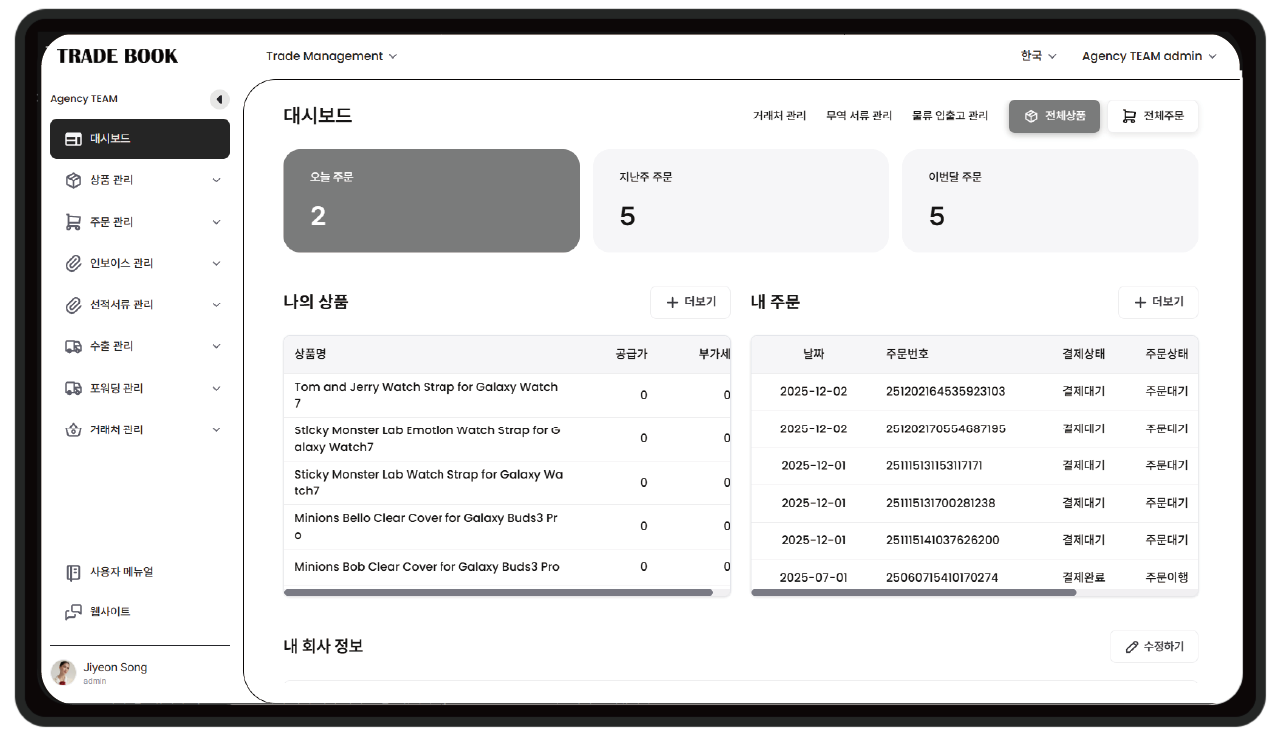The image size is (1281, 736).
Task: Click the 결제상태 column header
Action: click(x=1084, y=354)
